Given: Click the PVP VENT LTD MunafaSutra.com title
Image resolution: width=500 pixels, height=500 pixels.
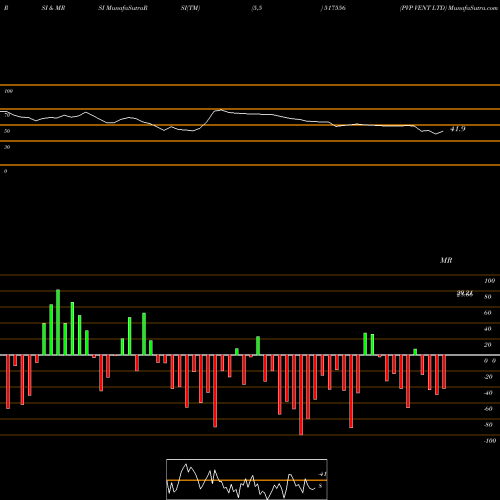Looking at the screenshot, I should (x=449, y=8).
